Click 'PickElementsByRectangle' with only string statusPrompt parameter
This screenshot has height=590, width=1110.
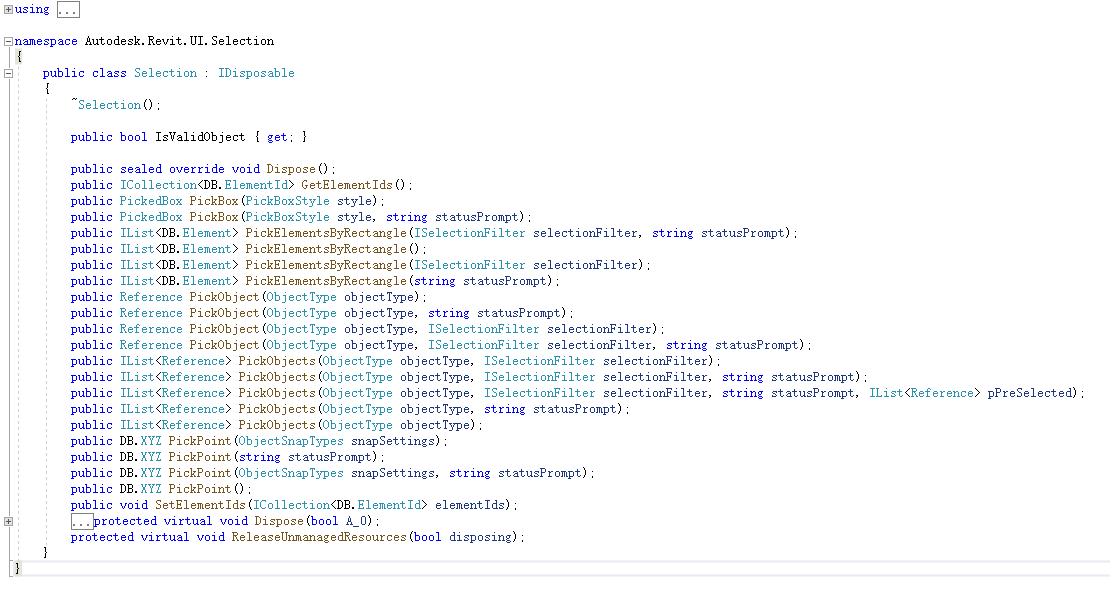coord(326,281)
